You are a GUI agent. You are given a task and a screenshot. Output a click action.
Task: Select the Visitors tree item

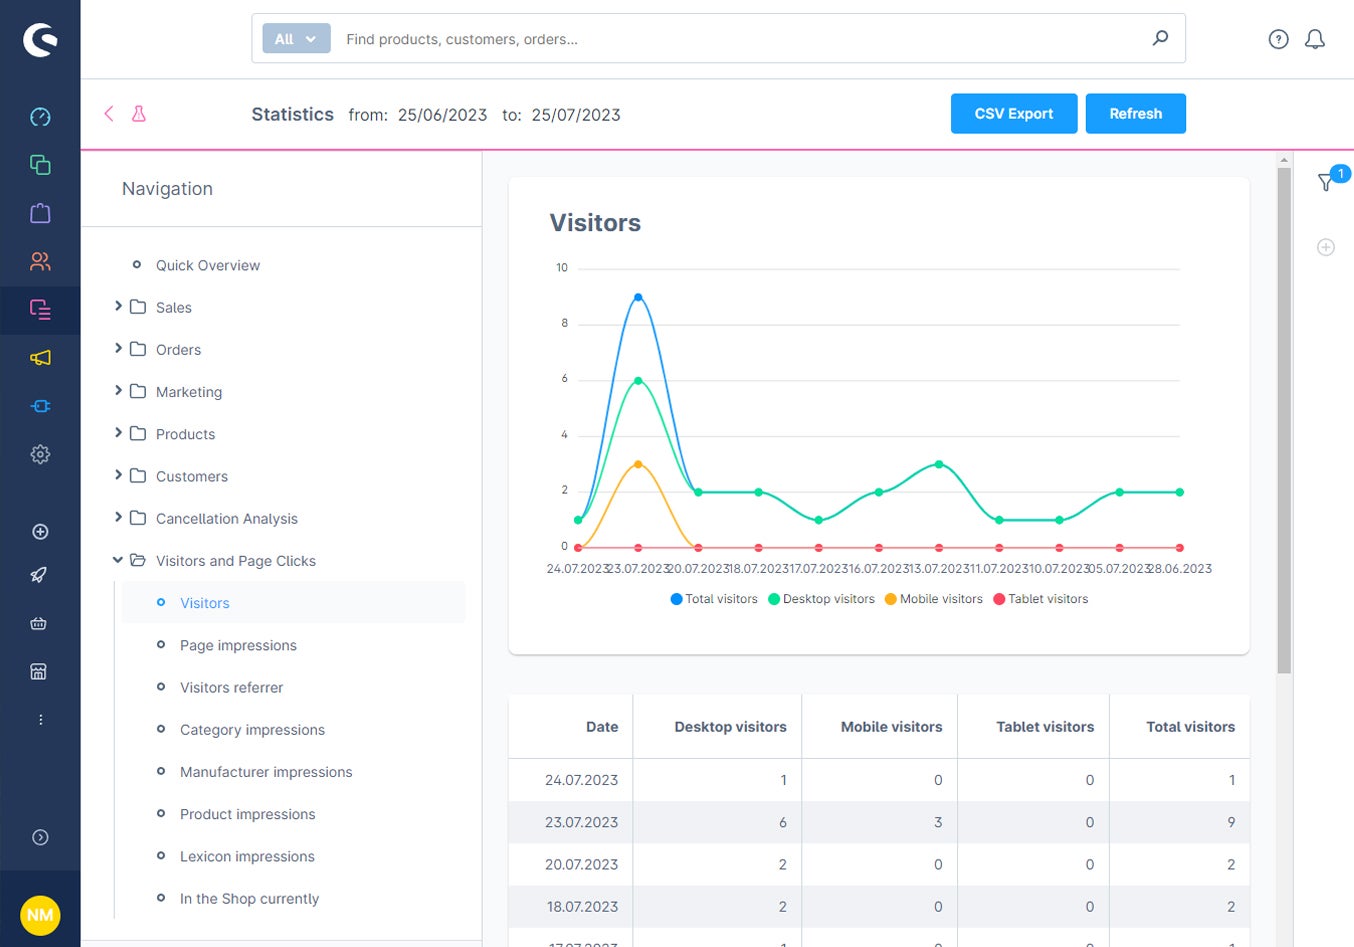tap(205, 603)
